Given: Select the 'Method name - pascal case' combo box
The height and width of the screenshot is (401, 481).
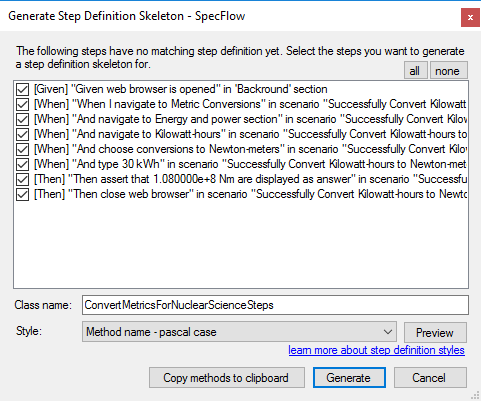Looking at the screenshot, I should click(x=239, y=332).
